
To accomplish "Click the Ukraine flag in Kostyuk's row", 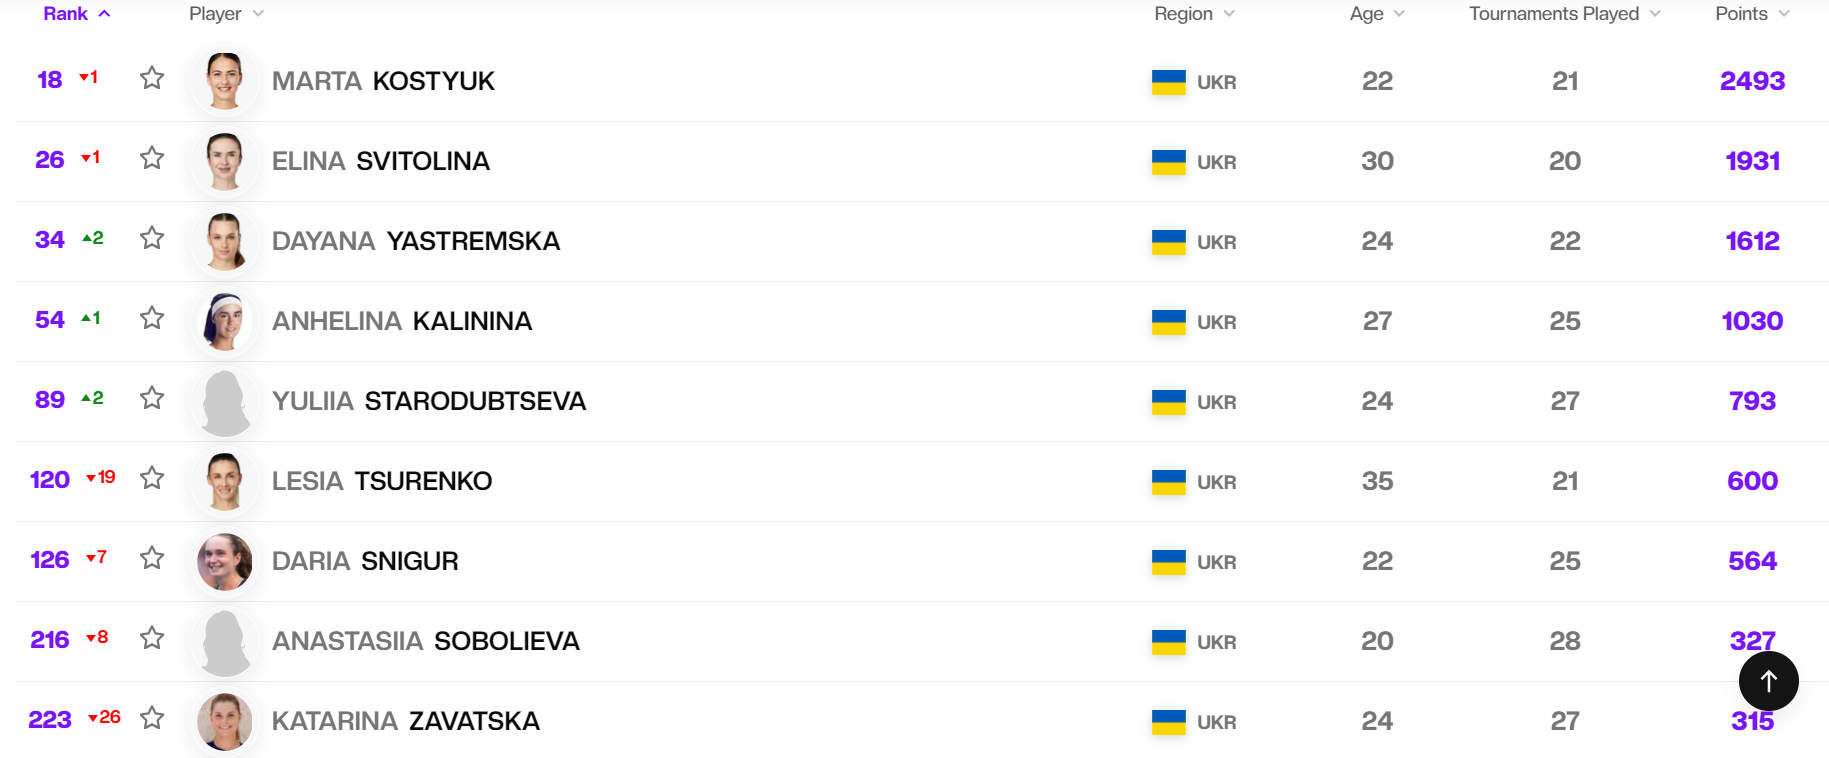I will [x=1168, y=82].
